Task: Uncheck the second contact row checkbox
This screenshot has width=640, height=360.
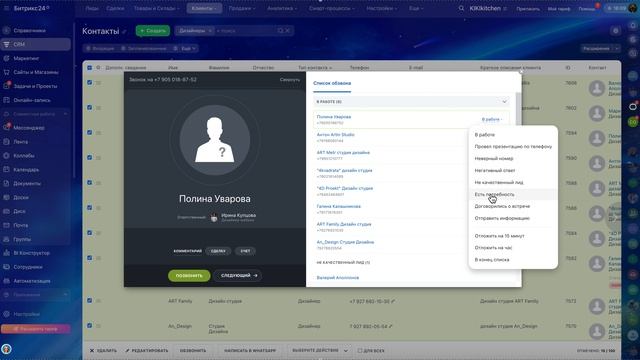Action: point(89,107)
